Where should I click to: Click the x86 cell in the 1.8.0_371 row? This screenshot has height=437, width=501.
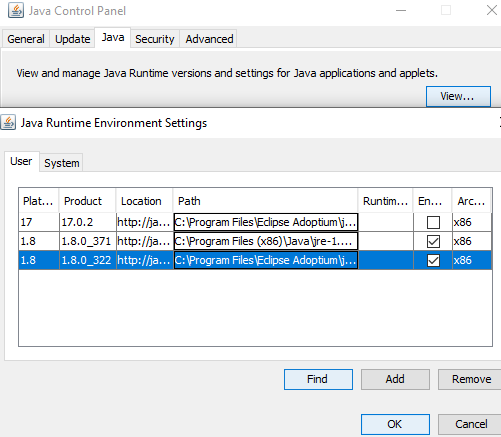point(472,241)
